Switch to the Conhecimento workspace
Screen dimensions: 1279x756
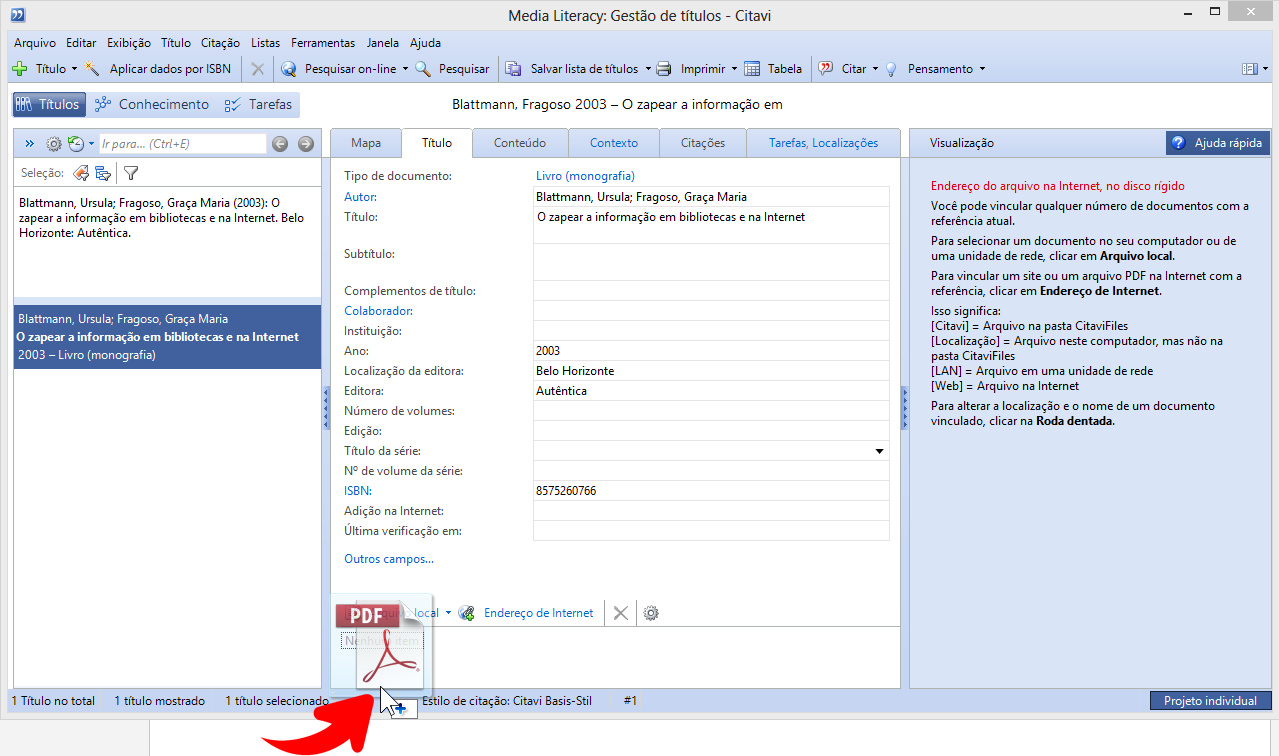point(151,104)
